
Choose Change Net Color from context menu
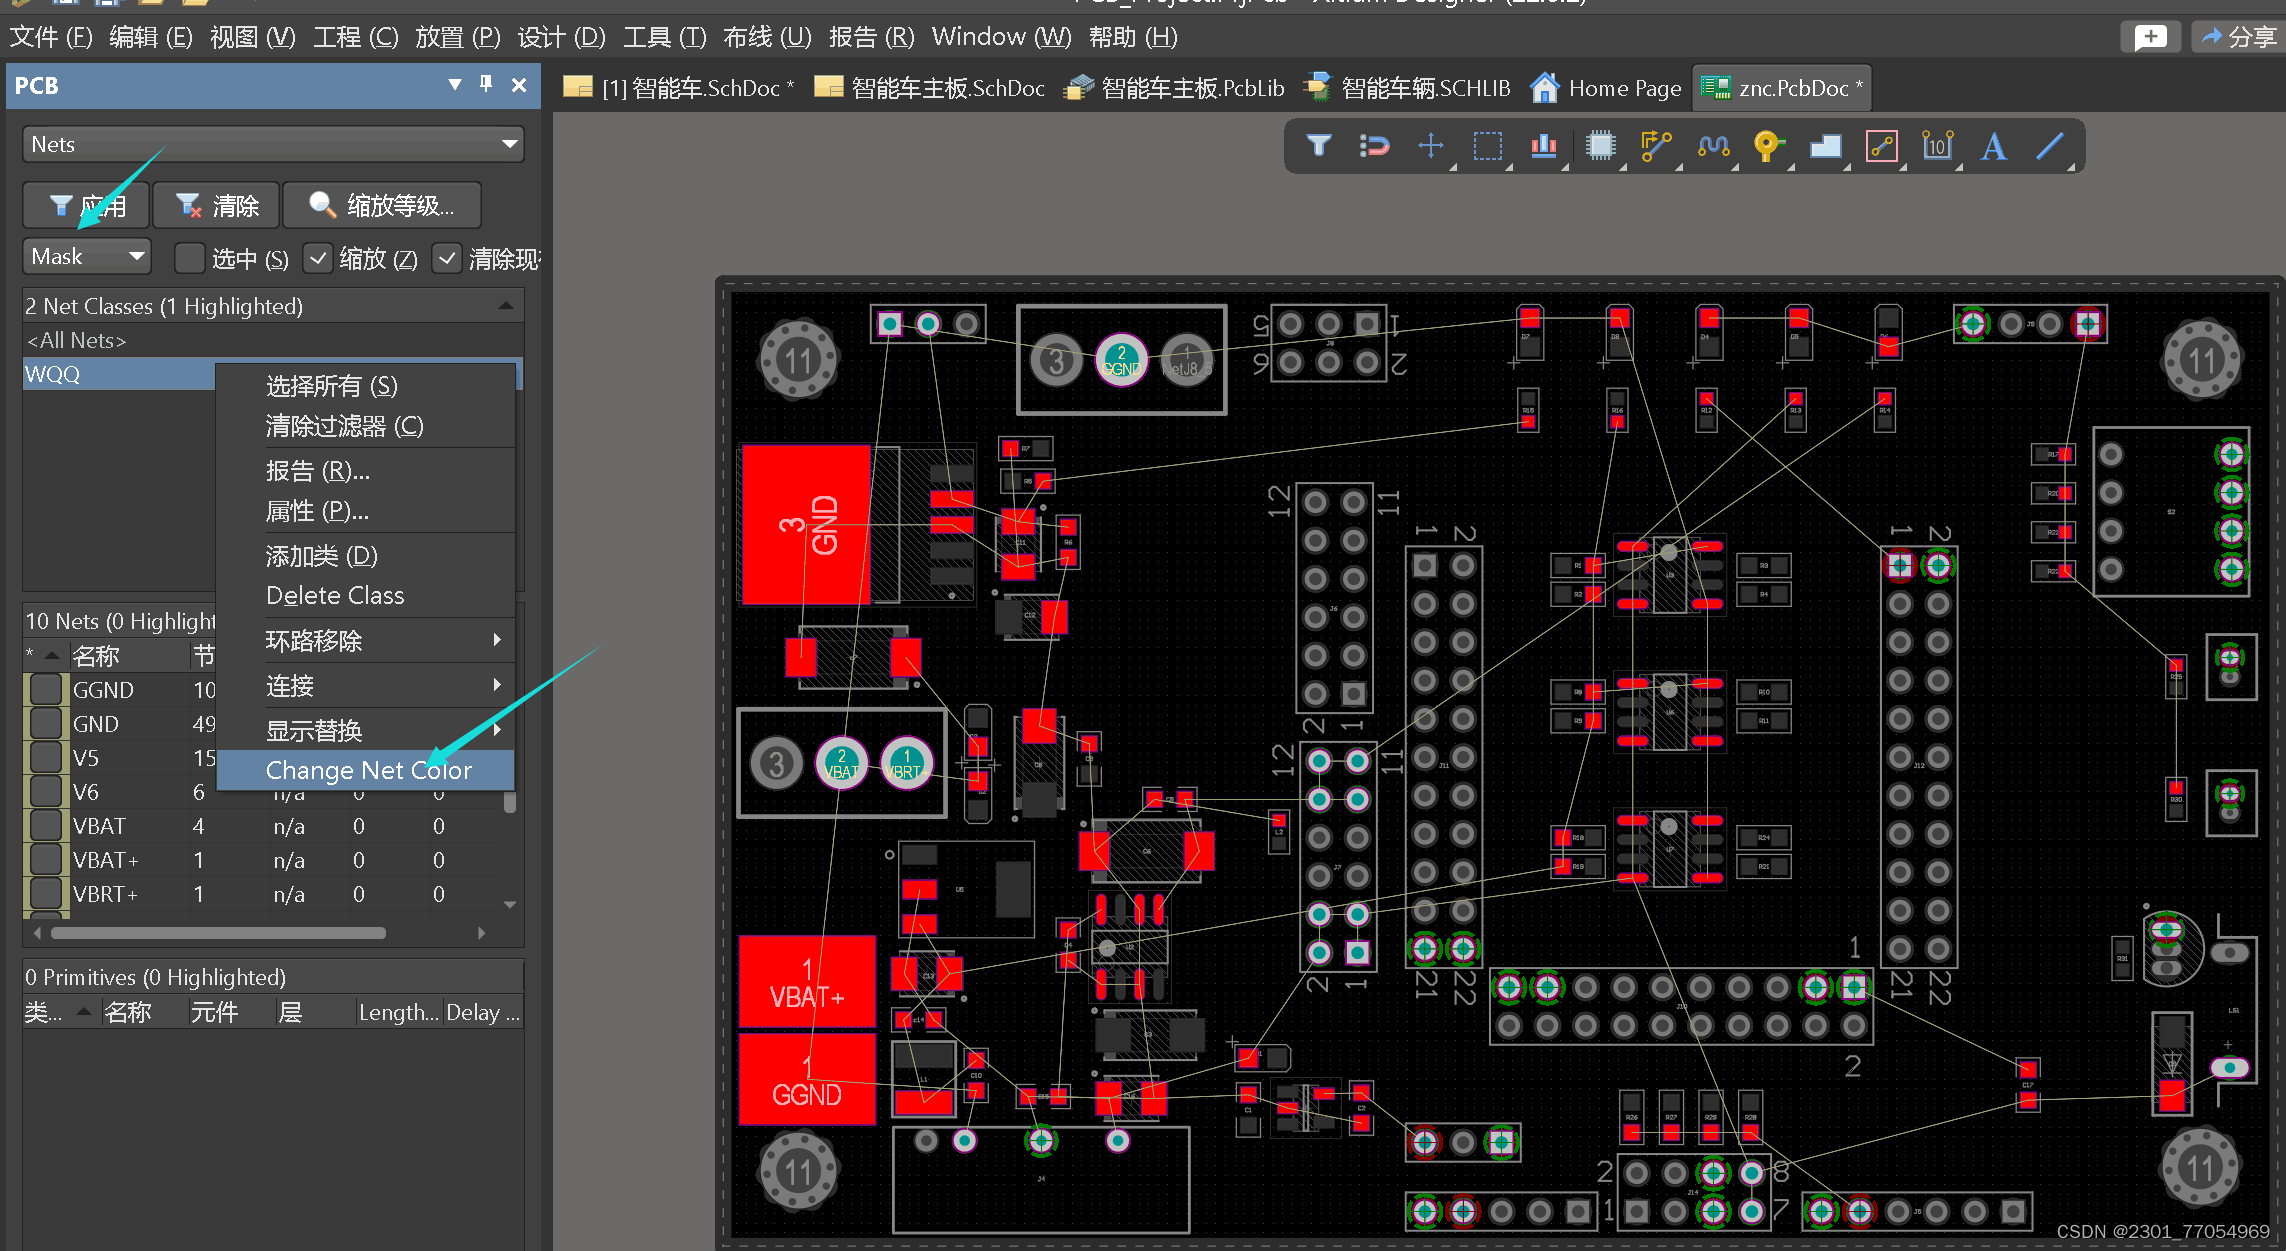coord(368,770)
